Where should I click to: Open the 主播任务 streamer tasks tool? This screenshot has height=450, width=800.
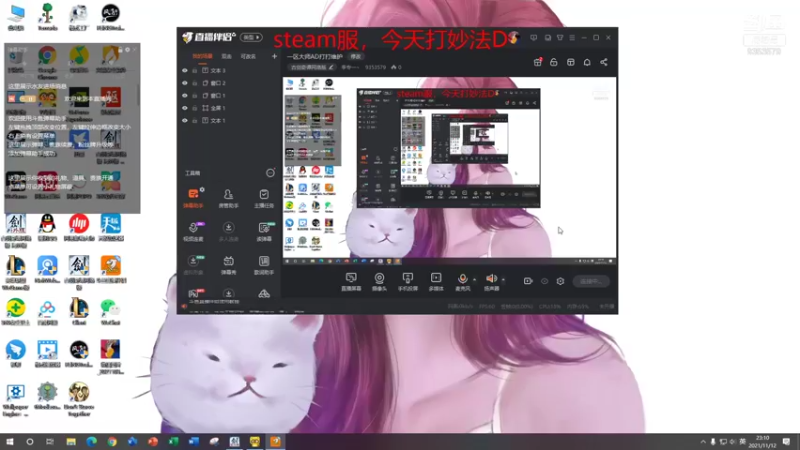pos(264,198)
